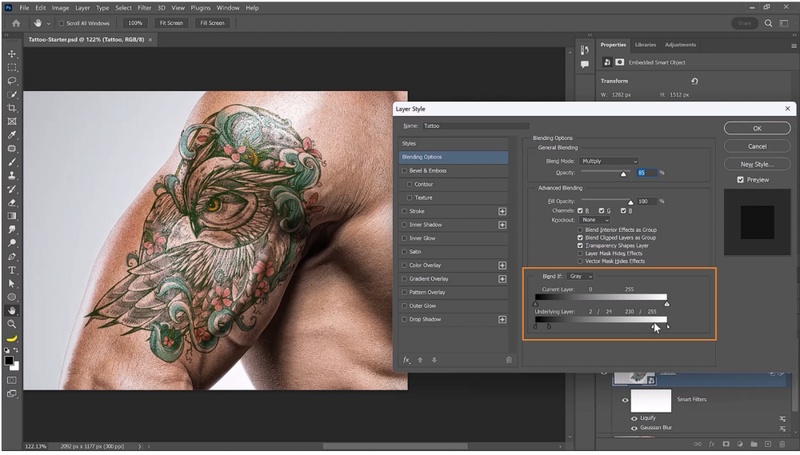Open the Properties panel flyout menu
Image resolution: width=800 pixels, height=455 pixels.
point(794,45)
